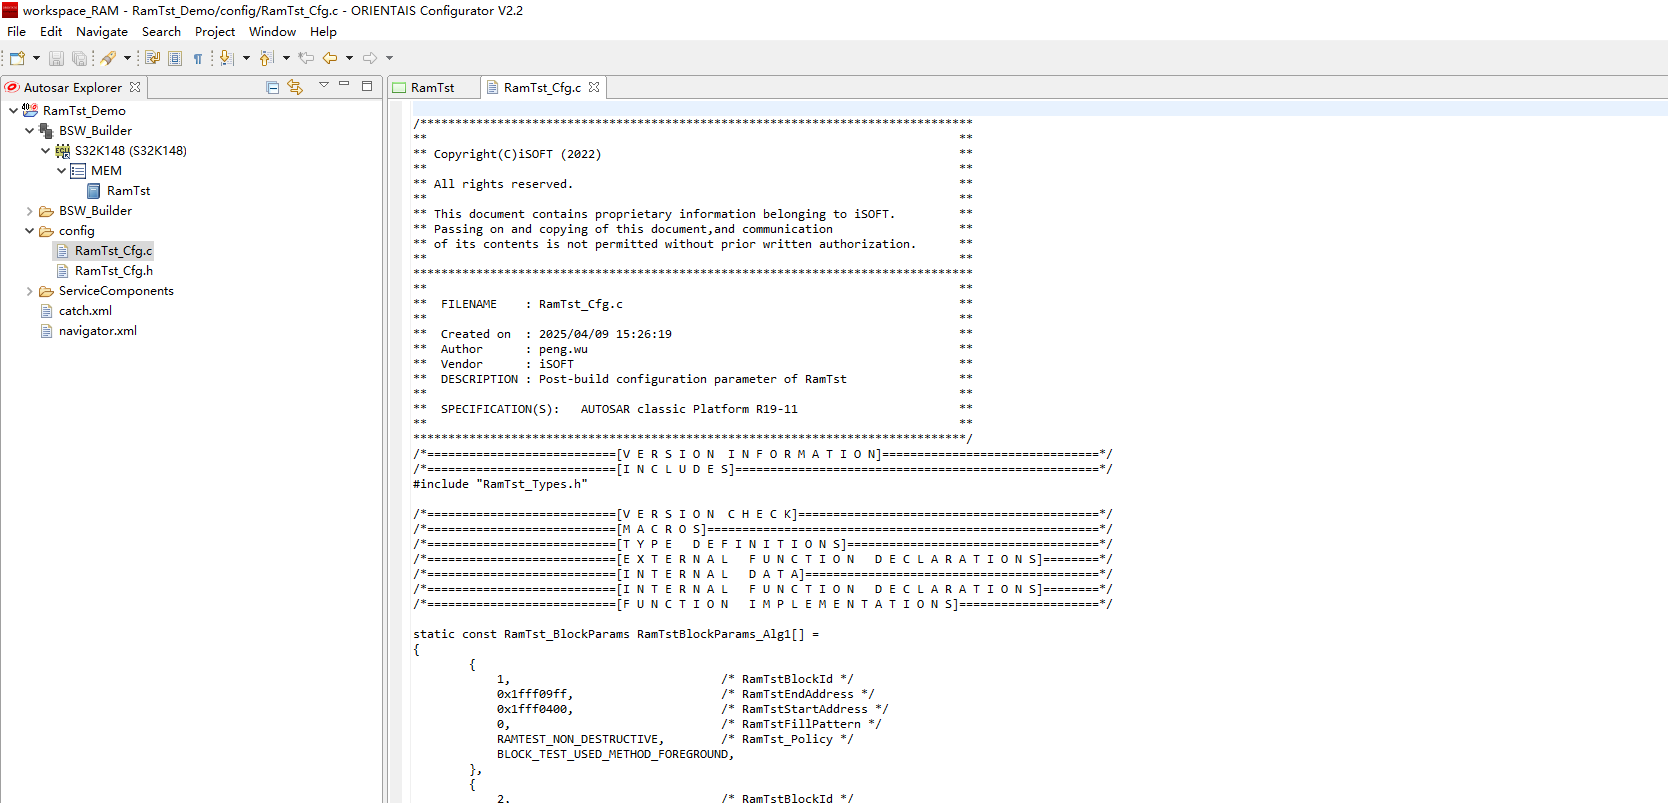
Task: Expand the ServiceComponents folder
Action: tap(29, 291)
